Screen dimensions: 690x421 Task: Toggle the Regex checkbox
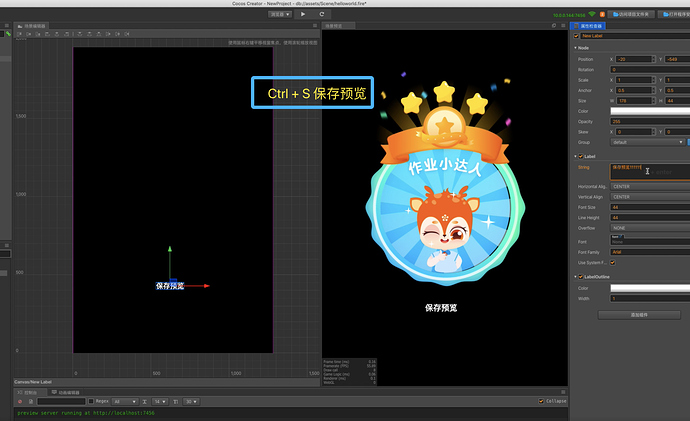pyautogui.click(x=91, y=401)
